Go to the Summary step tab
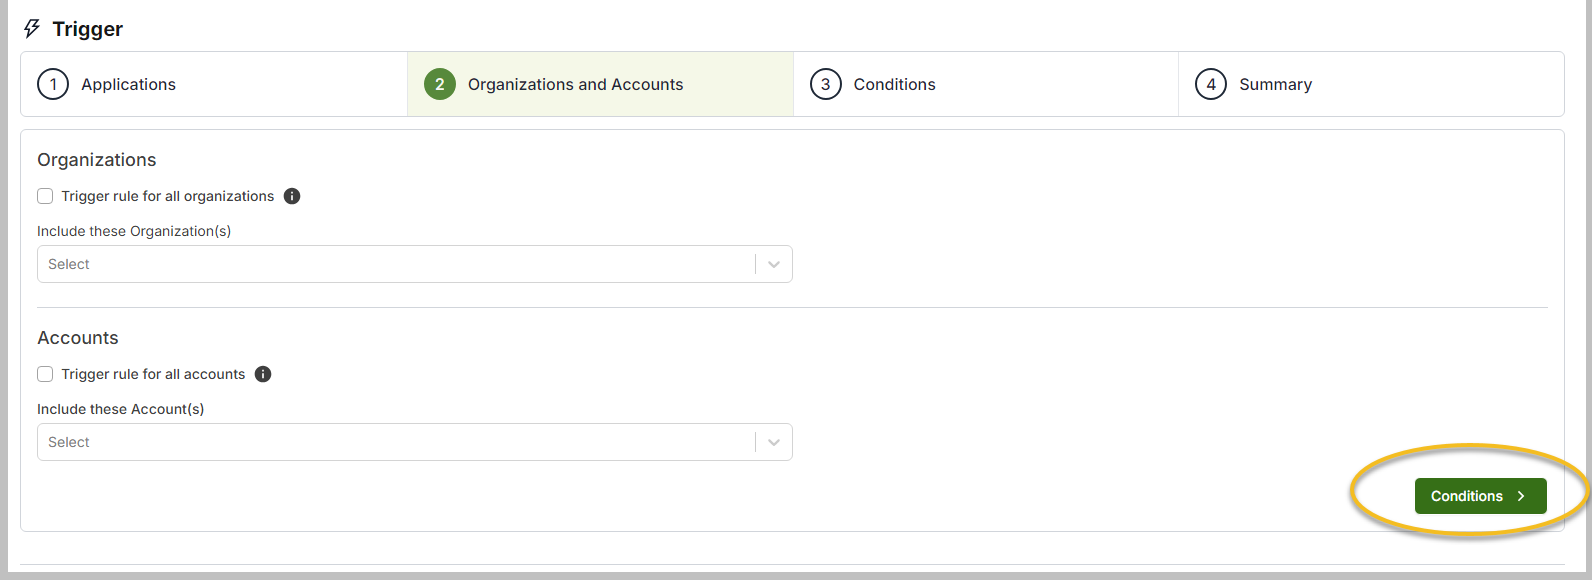1592x580 pixels. point(1275,85)
